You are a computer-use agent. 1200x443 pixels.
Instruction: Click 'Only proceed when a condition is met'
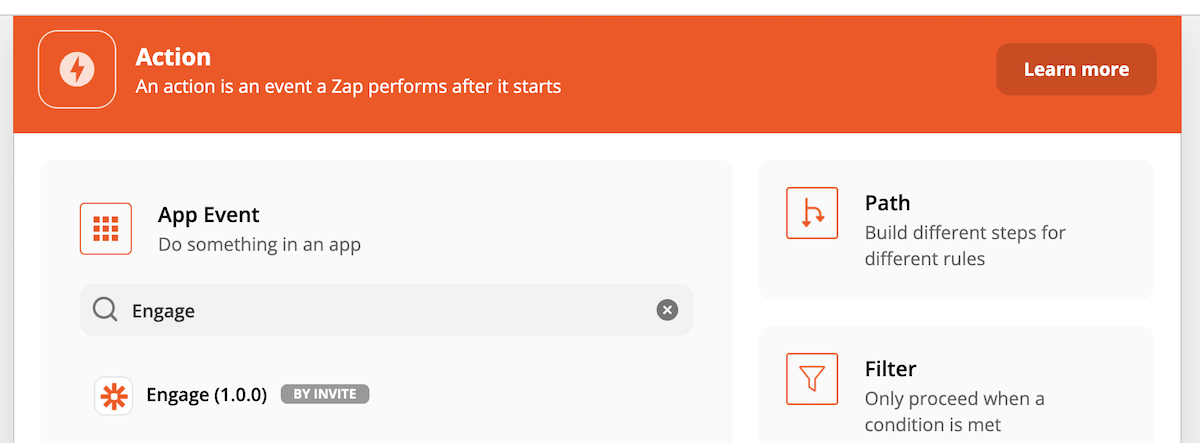pyautogui.click(x=955, y=412)
